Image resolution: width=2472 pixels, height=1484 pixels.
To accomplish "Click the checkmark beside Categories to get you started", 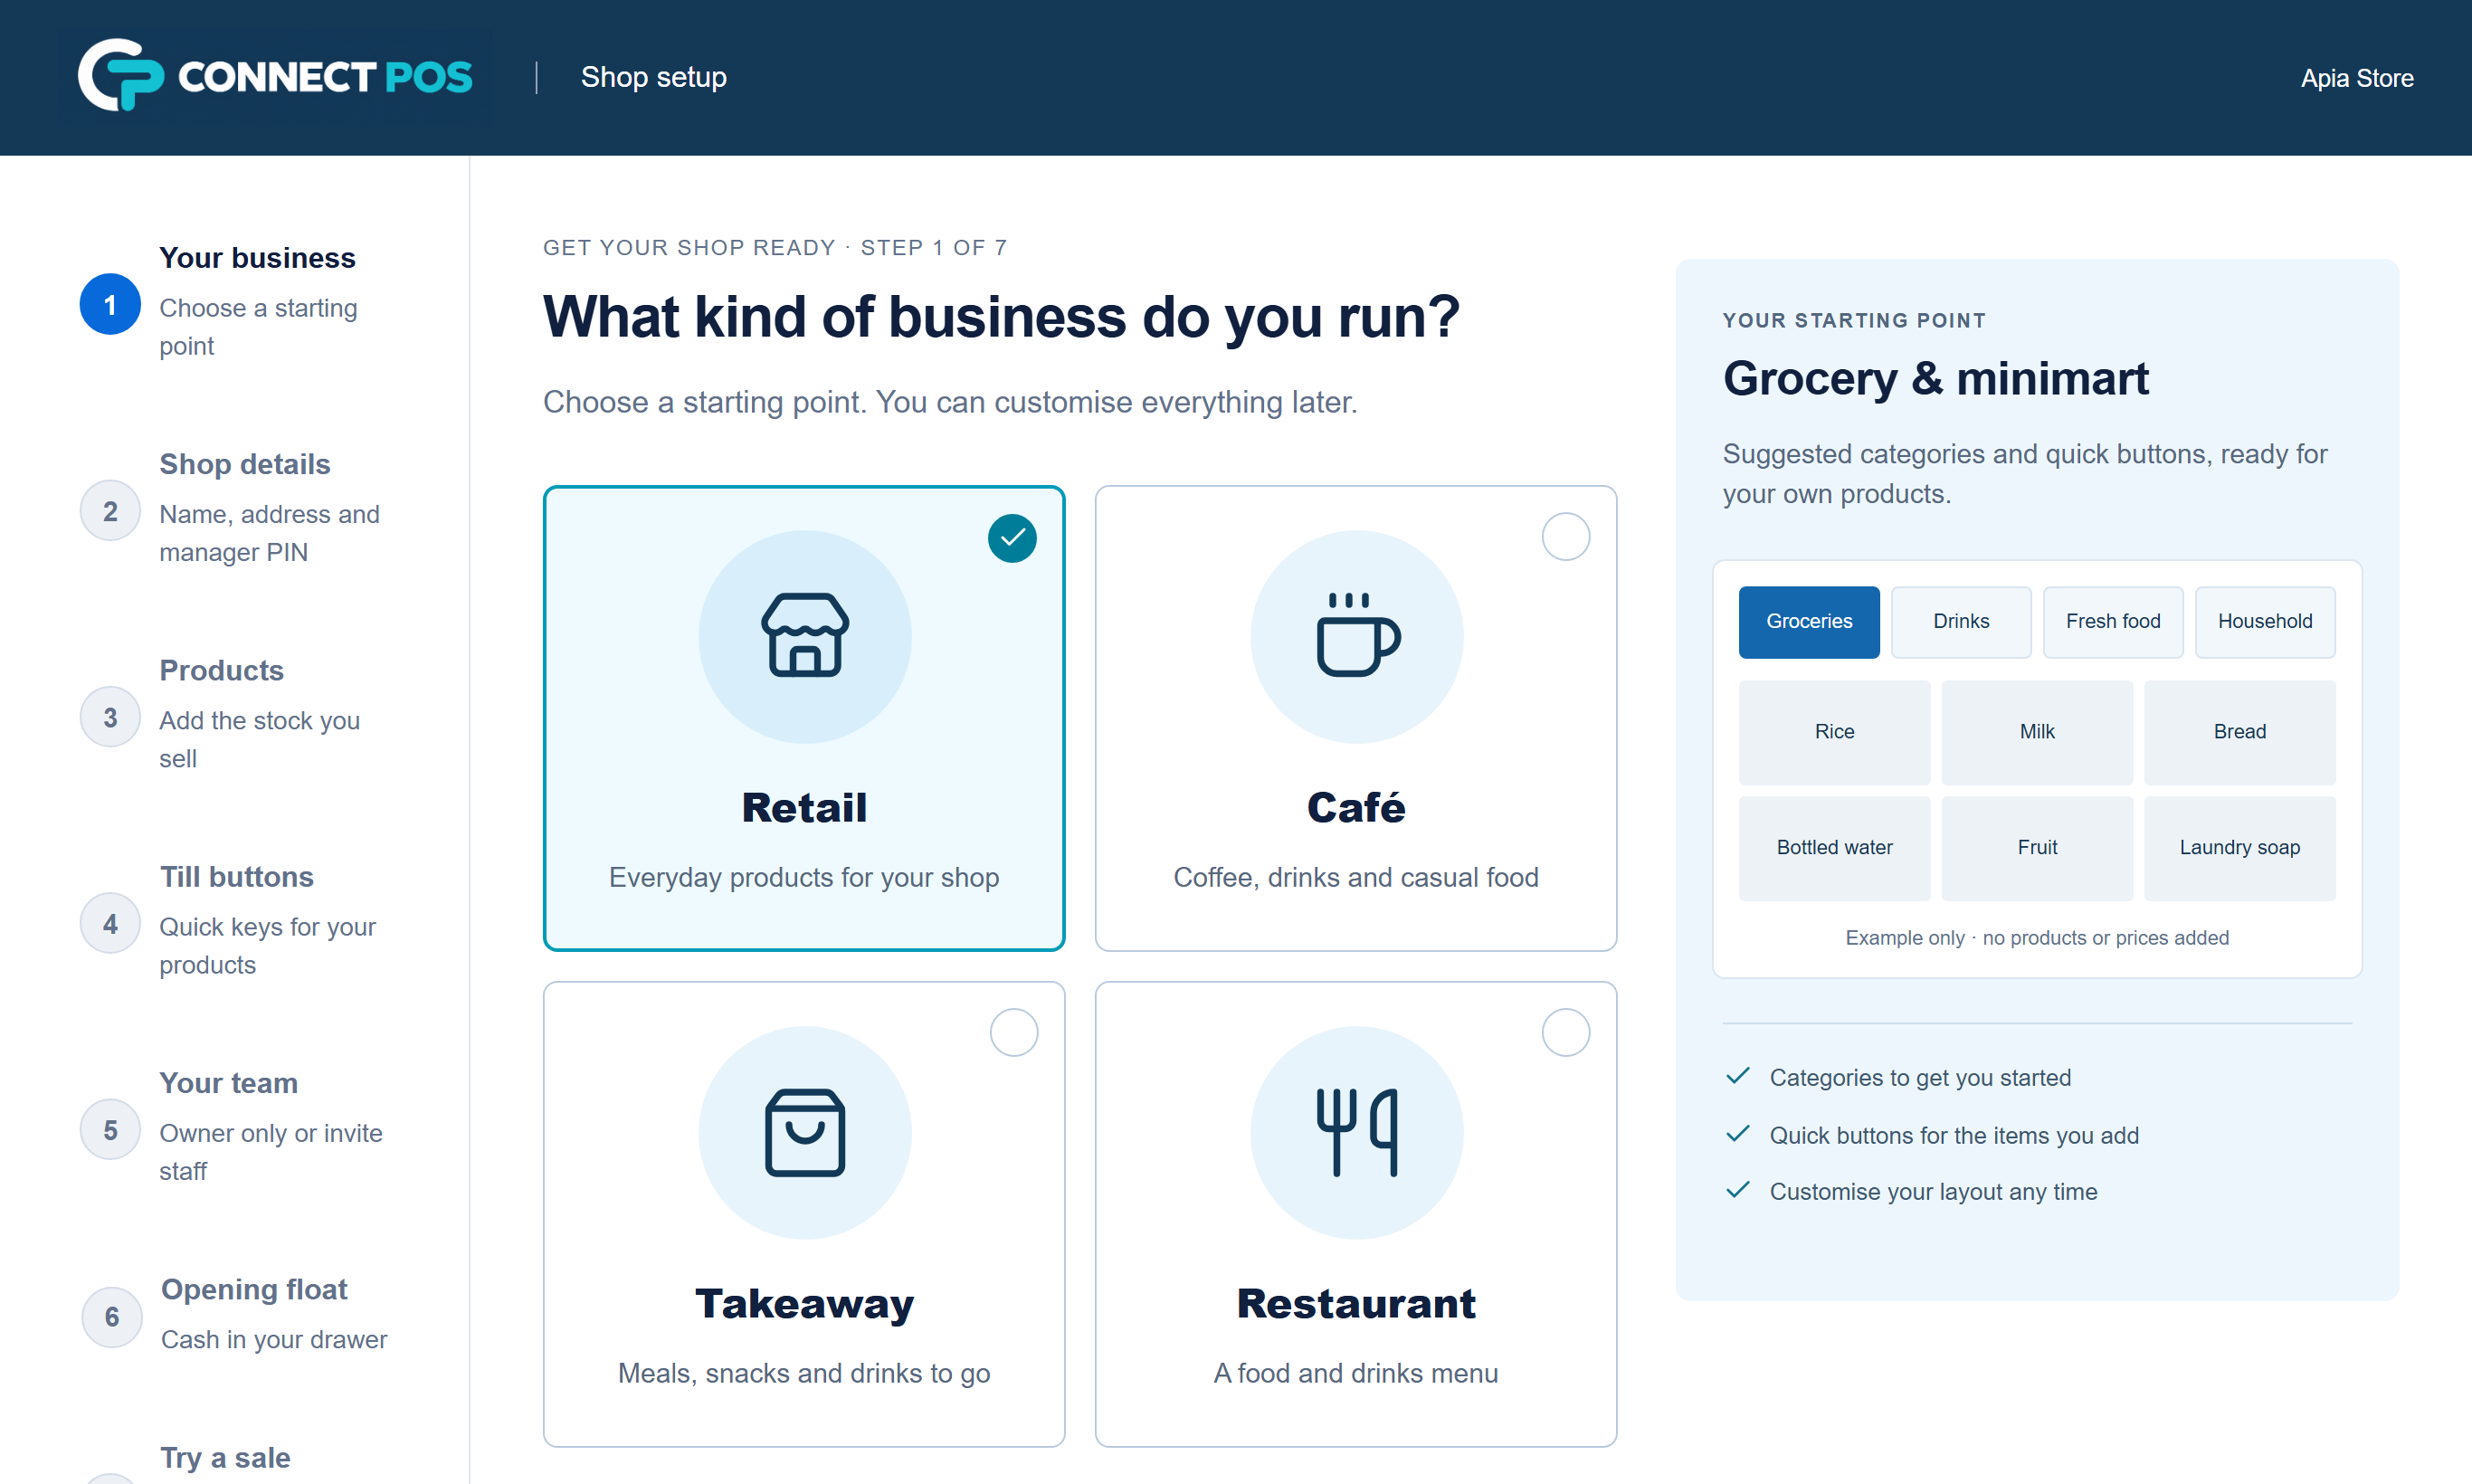I will click(x=1738, y=1077).
